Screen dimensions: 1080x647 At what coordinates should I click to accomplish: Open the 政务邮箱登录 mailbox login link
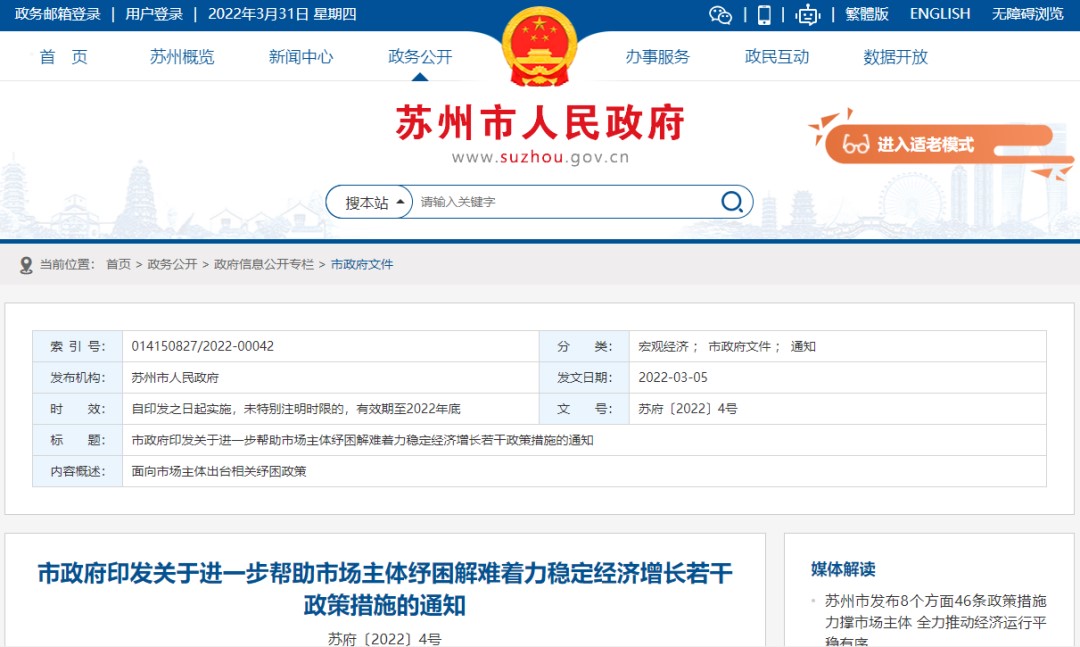coord(58,14)
